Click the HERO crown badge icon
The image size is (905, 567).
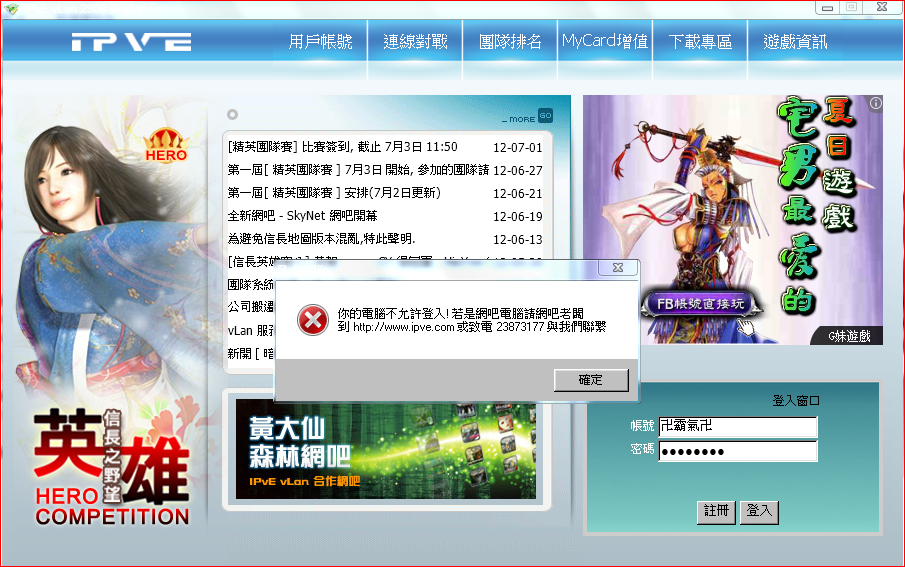pos(166,145)
